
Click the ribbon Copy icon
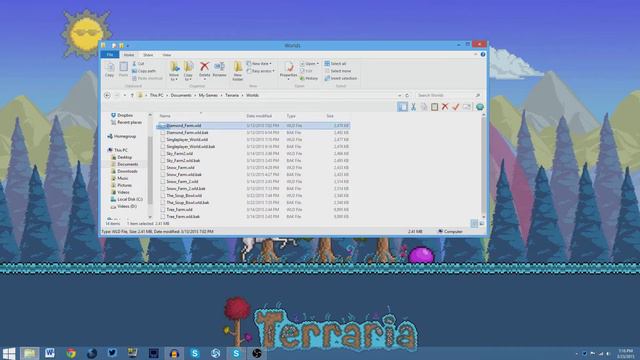tap(109, 68)
